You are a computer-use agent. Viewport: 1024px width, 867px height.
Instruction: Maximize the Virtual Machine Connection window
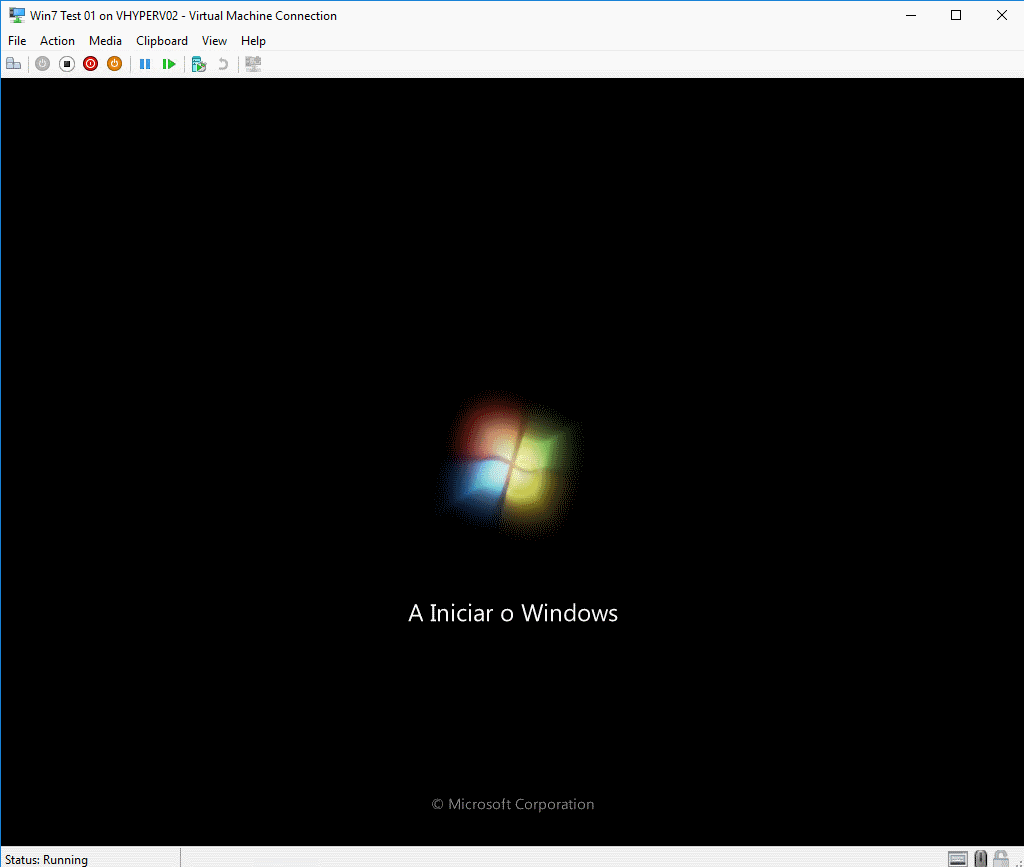(x=956, y=15)
